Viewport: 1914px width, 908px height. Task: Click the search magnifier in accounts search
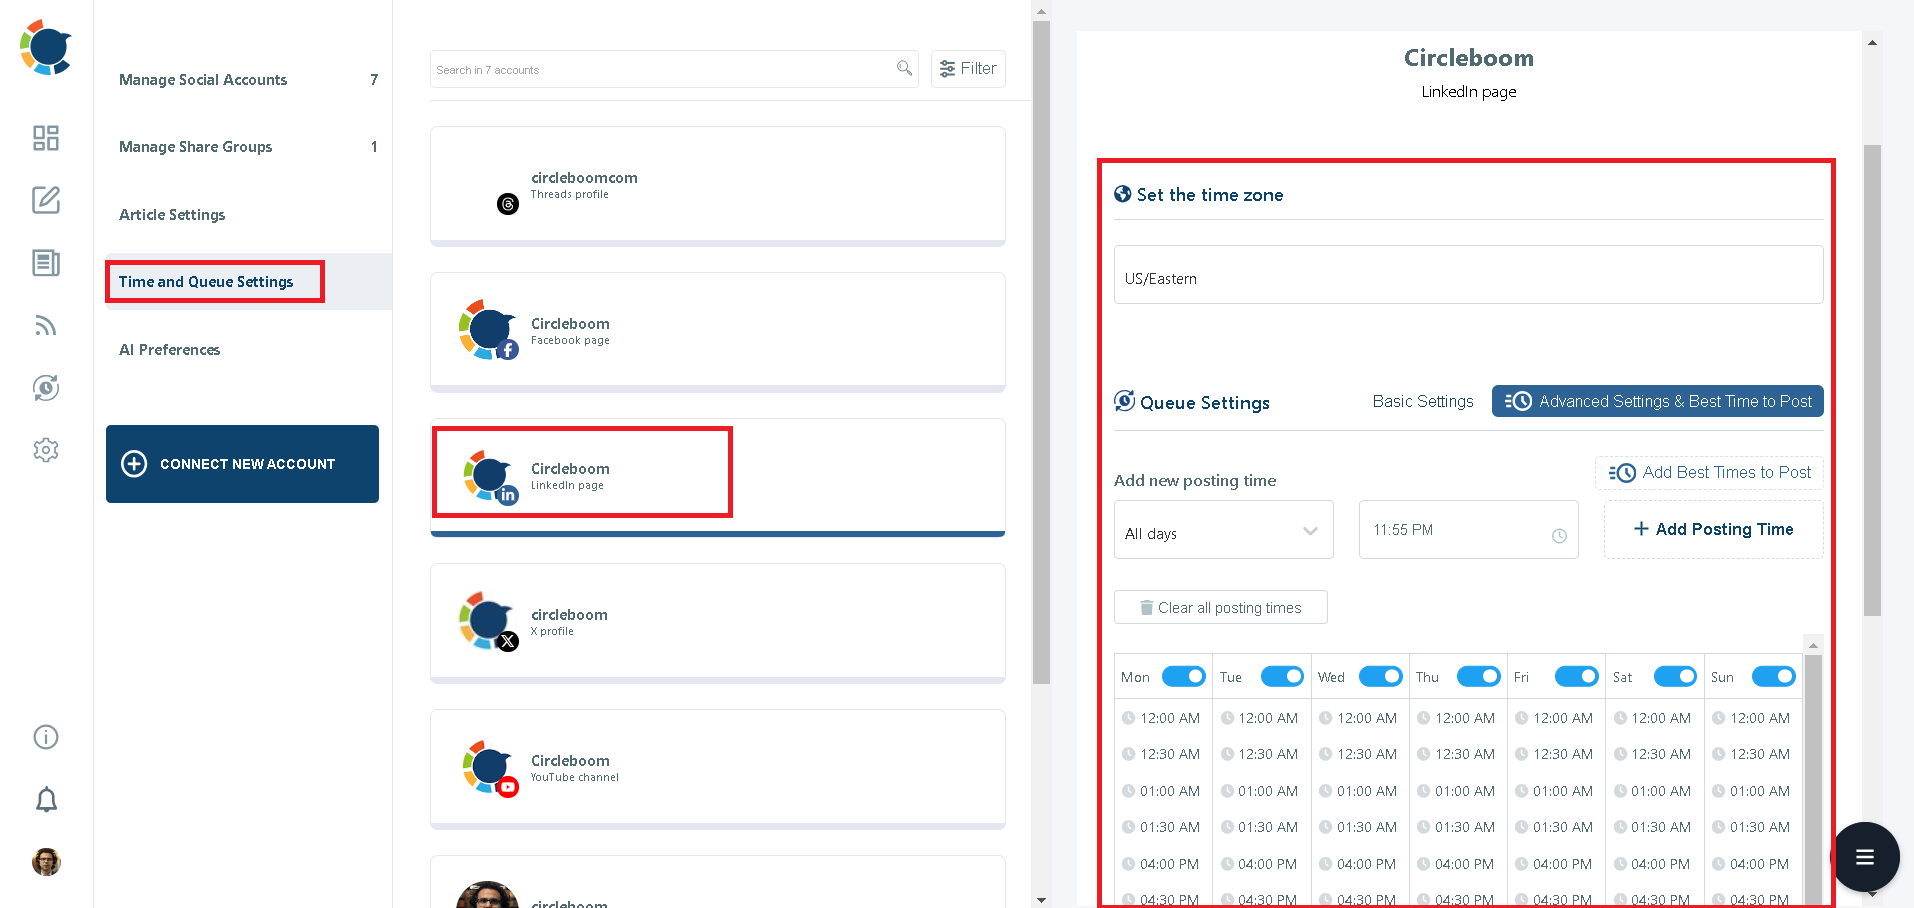903,68
